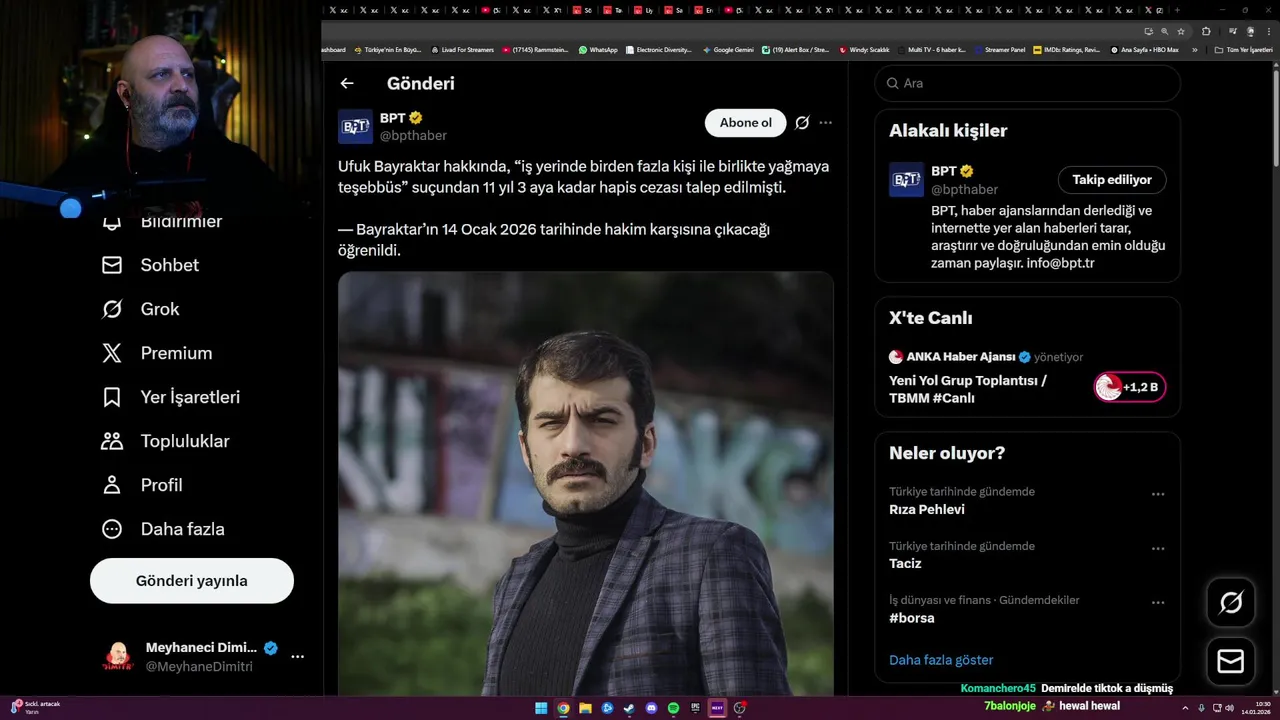
Task: Open options dots for Taciz trend
Action: tap(1158, 549)
